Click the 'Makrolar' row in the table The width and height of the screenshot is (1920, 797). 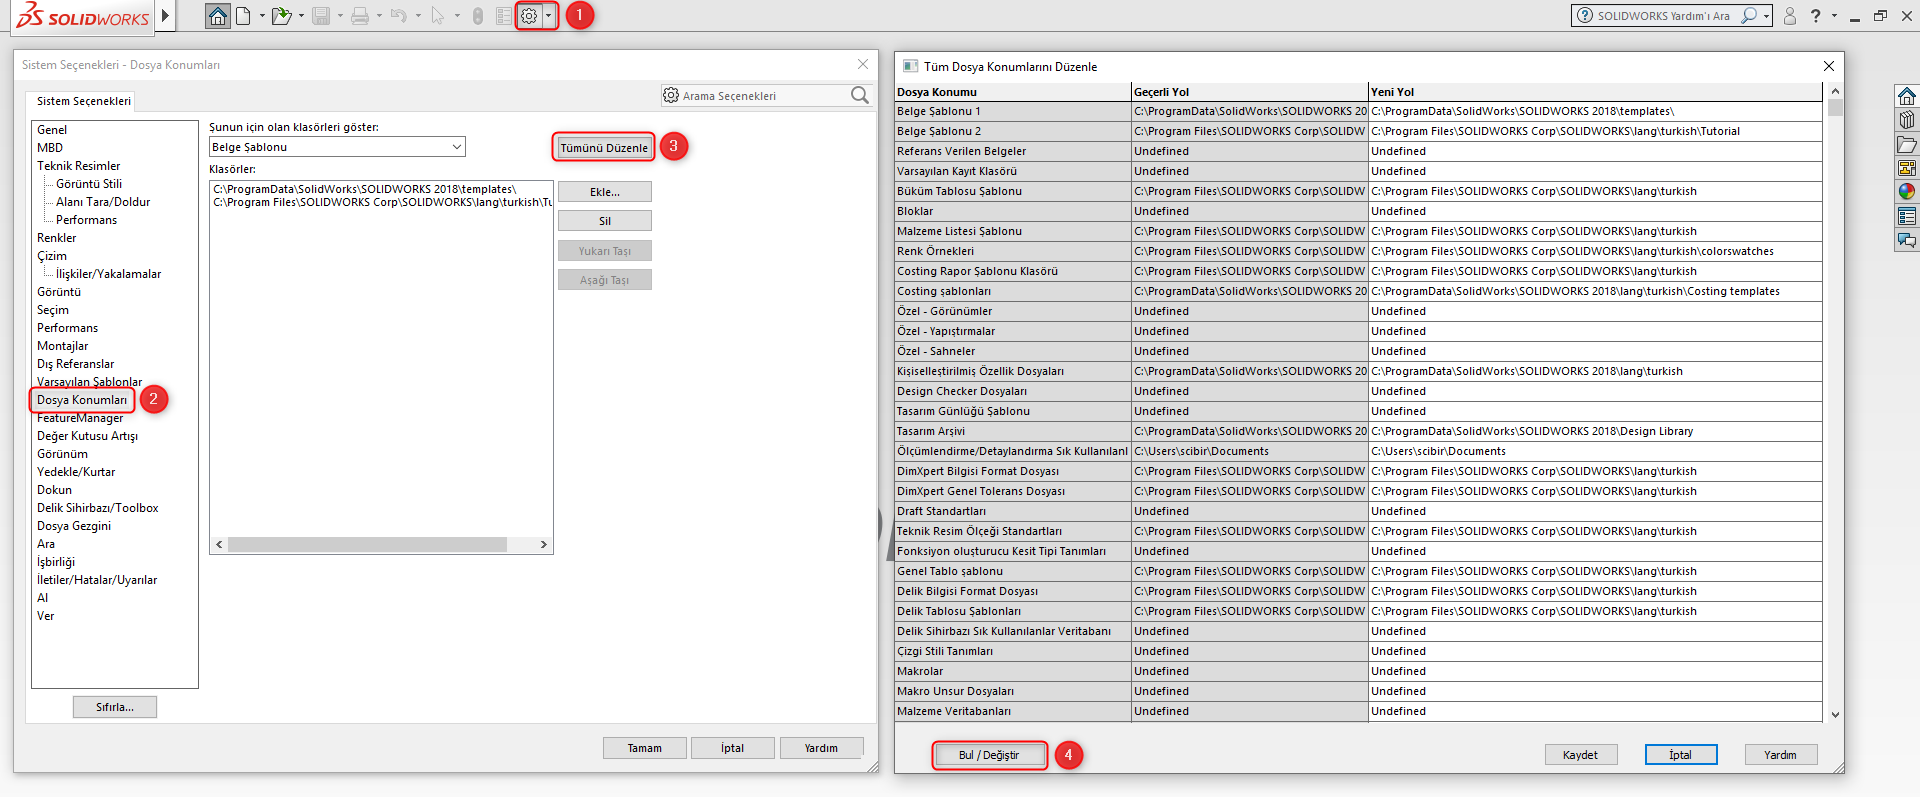pyautogui.click(x=1359, y=671)
